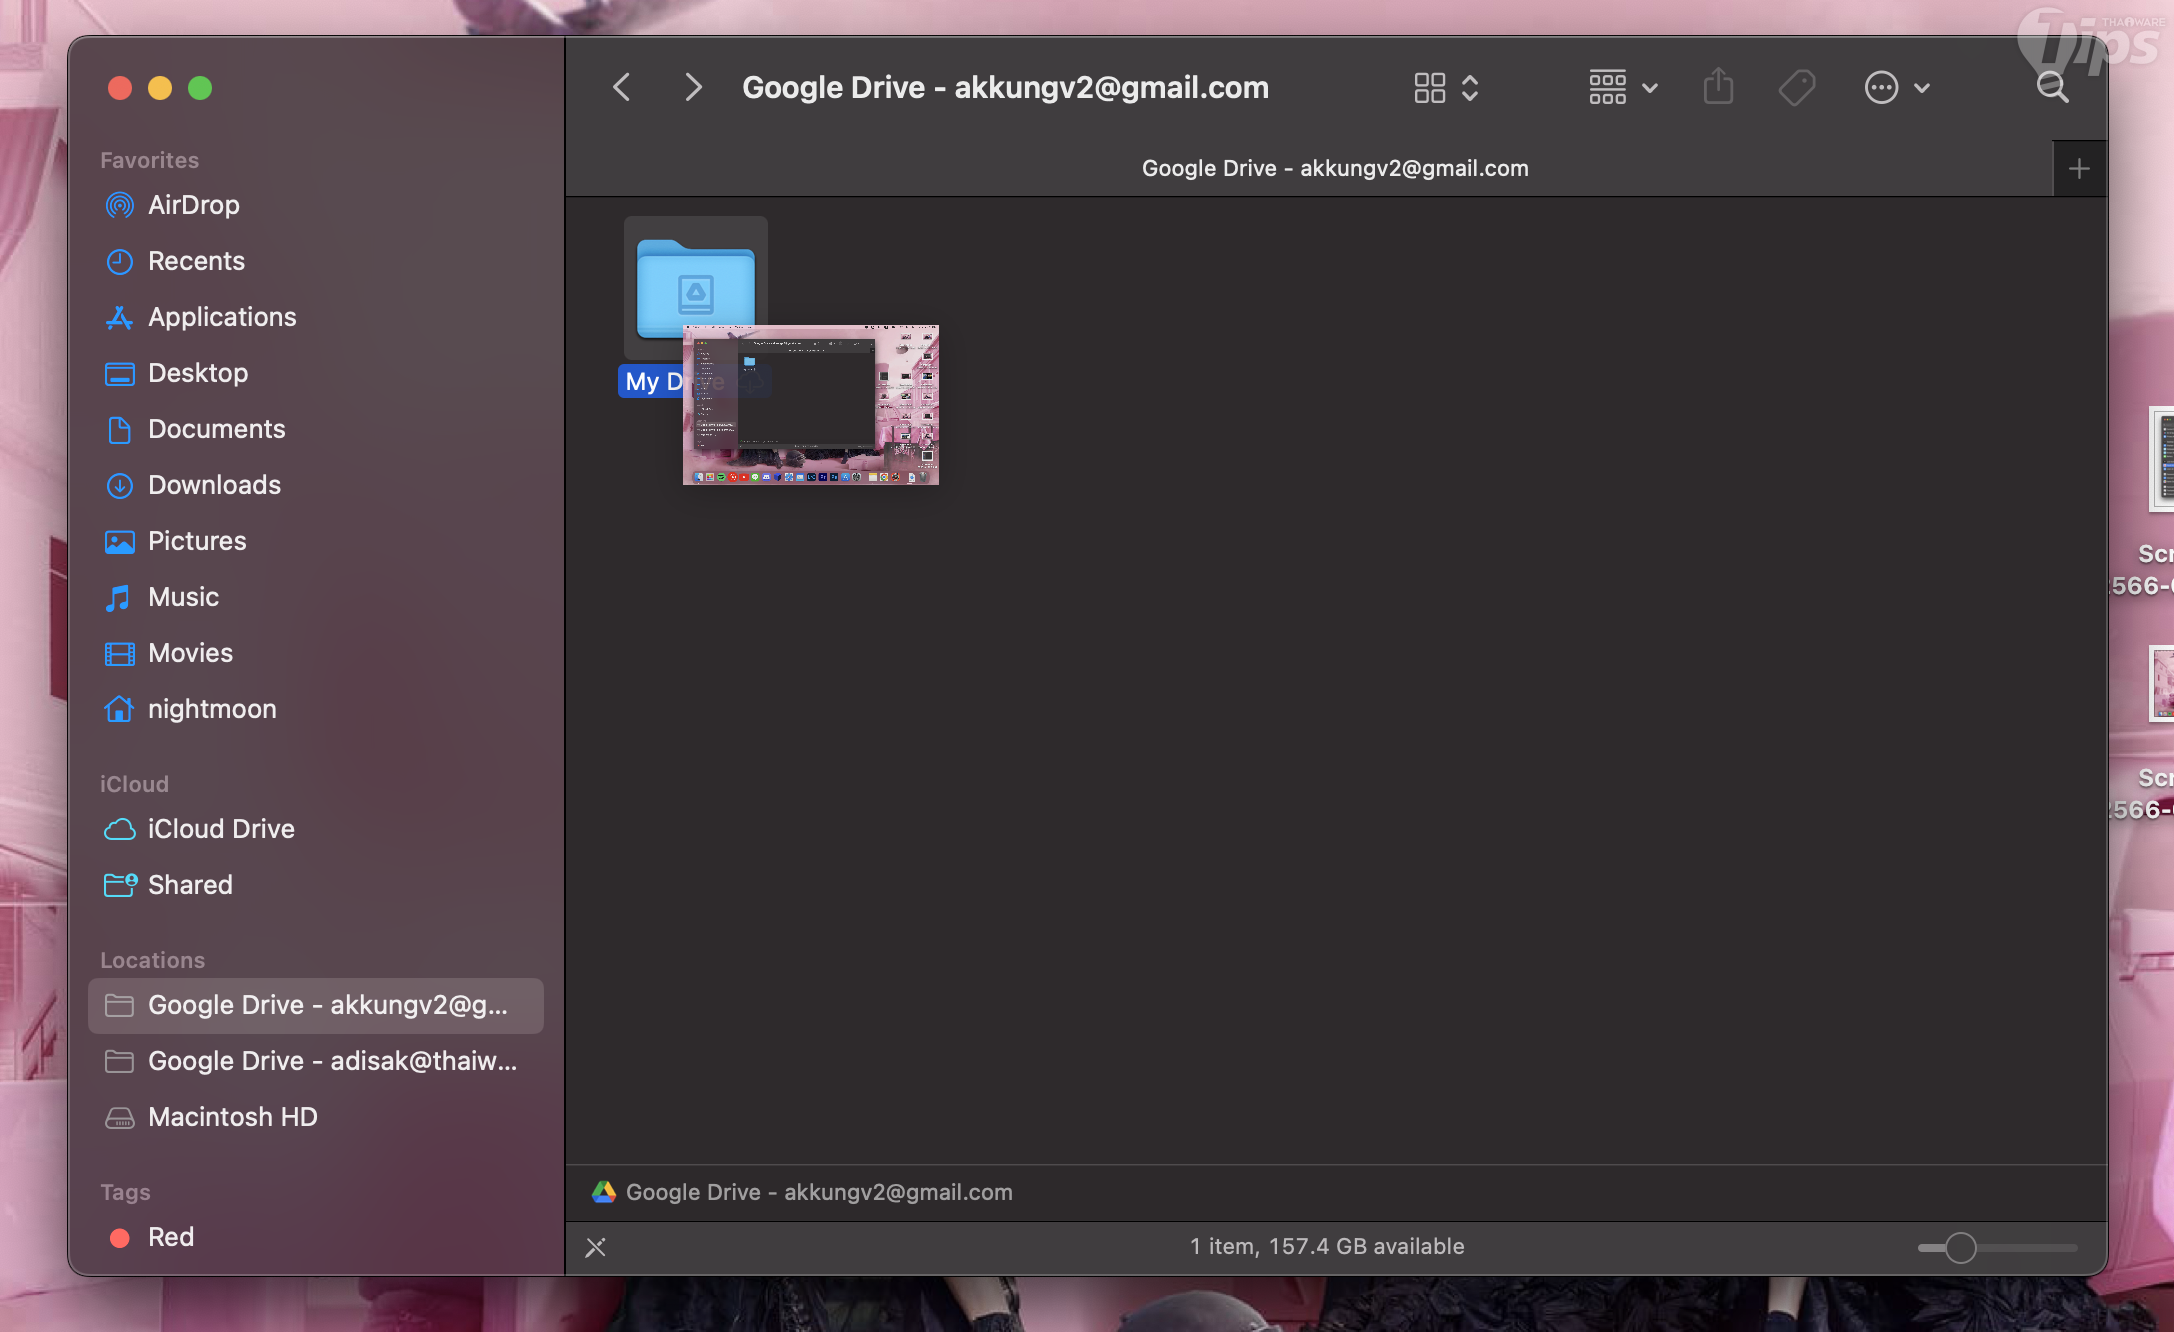Click the Finder back navigation arrow
2174x1332 pixels.
click(621, 88)
